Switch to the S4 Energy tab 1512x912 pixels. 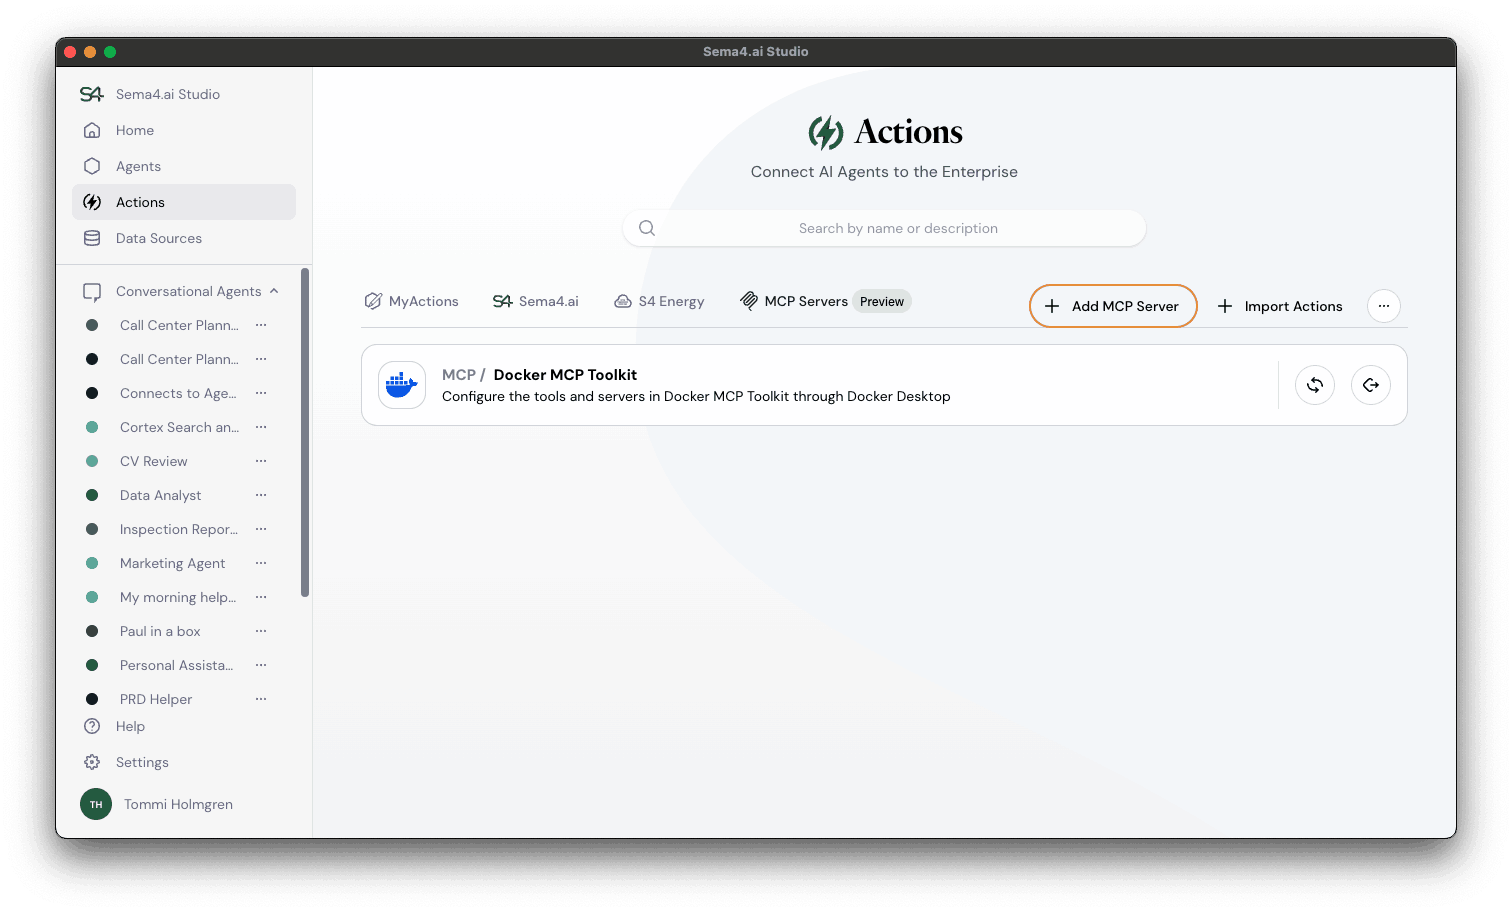tap(659, 301)
